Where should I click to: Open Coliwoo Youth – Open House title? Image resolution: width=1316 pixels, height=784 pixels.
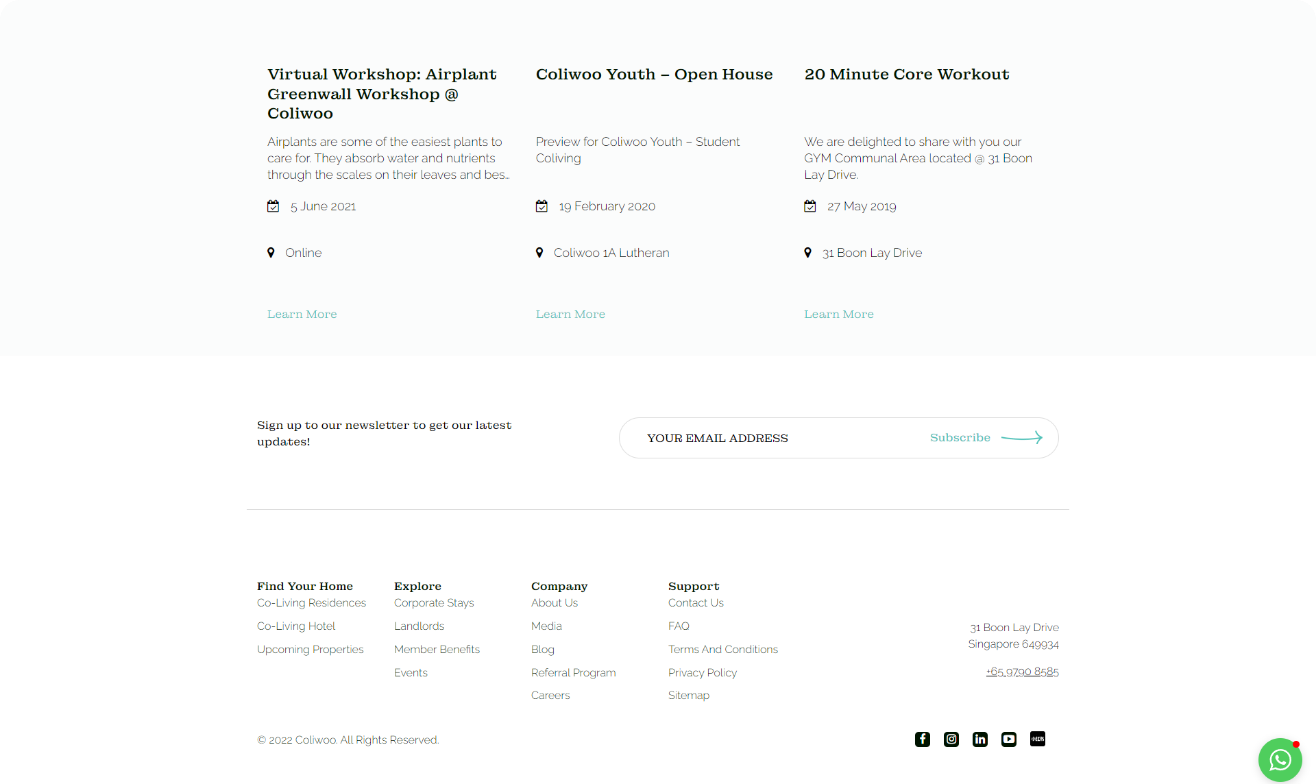tap(654, 74)
